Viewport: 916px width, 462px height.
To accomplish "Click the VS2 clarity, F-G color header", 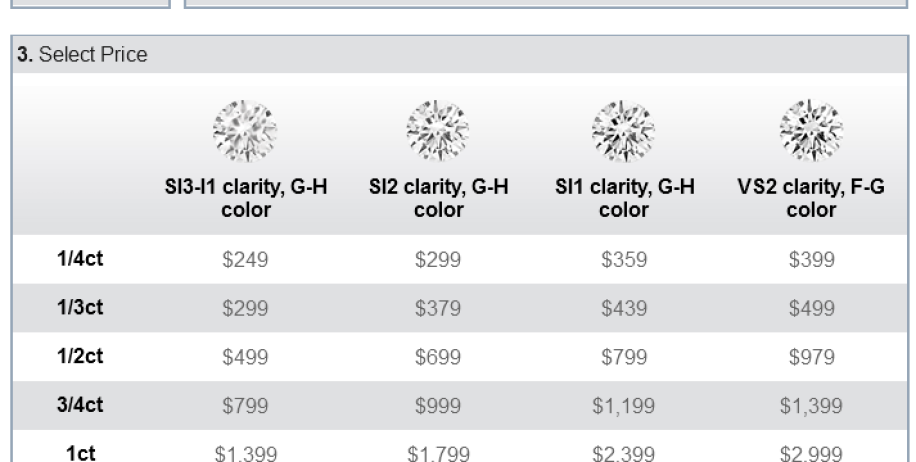I will pyautogui.click(x=811, y=198).
